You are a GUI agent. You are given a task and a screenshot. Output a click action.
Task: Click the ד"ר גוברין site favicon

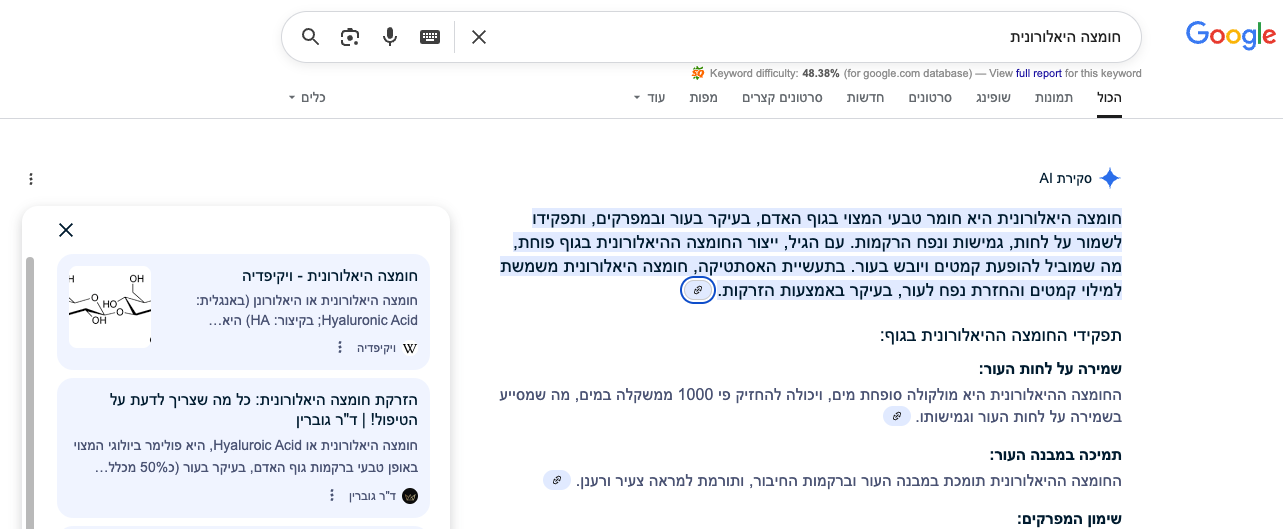(x=410, y=495)
